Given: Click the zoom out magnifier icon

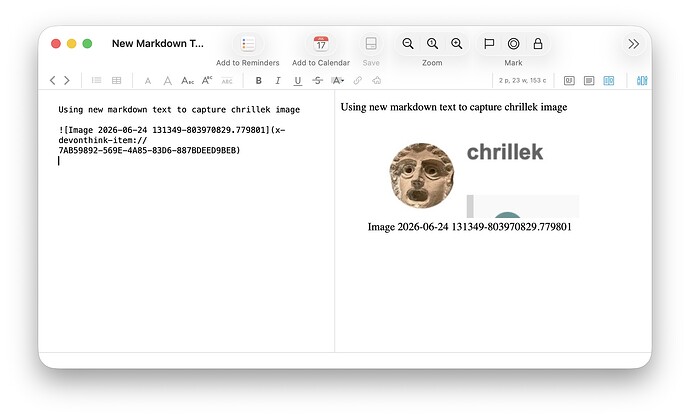Looking at the screenshot, I should (408, 44).
